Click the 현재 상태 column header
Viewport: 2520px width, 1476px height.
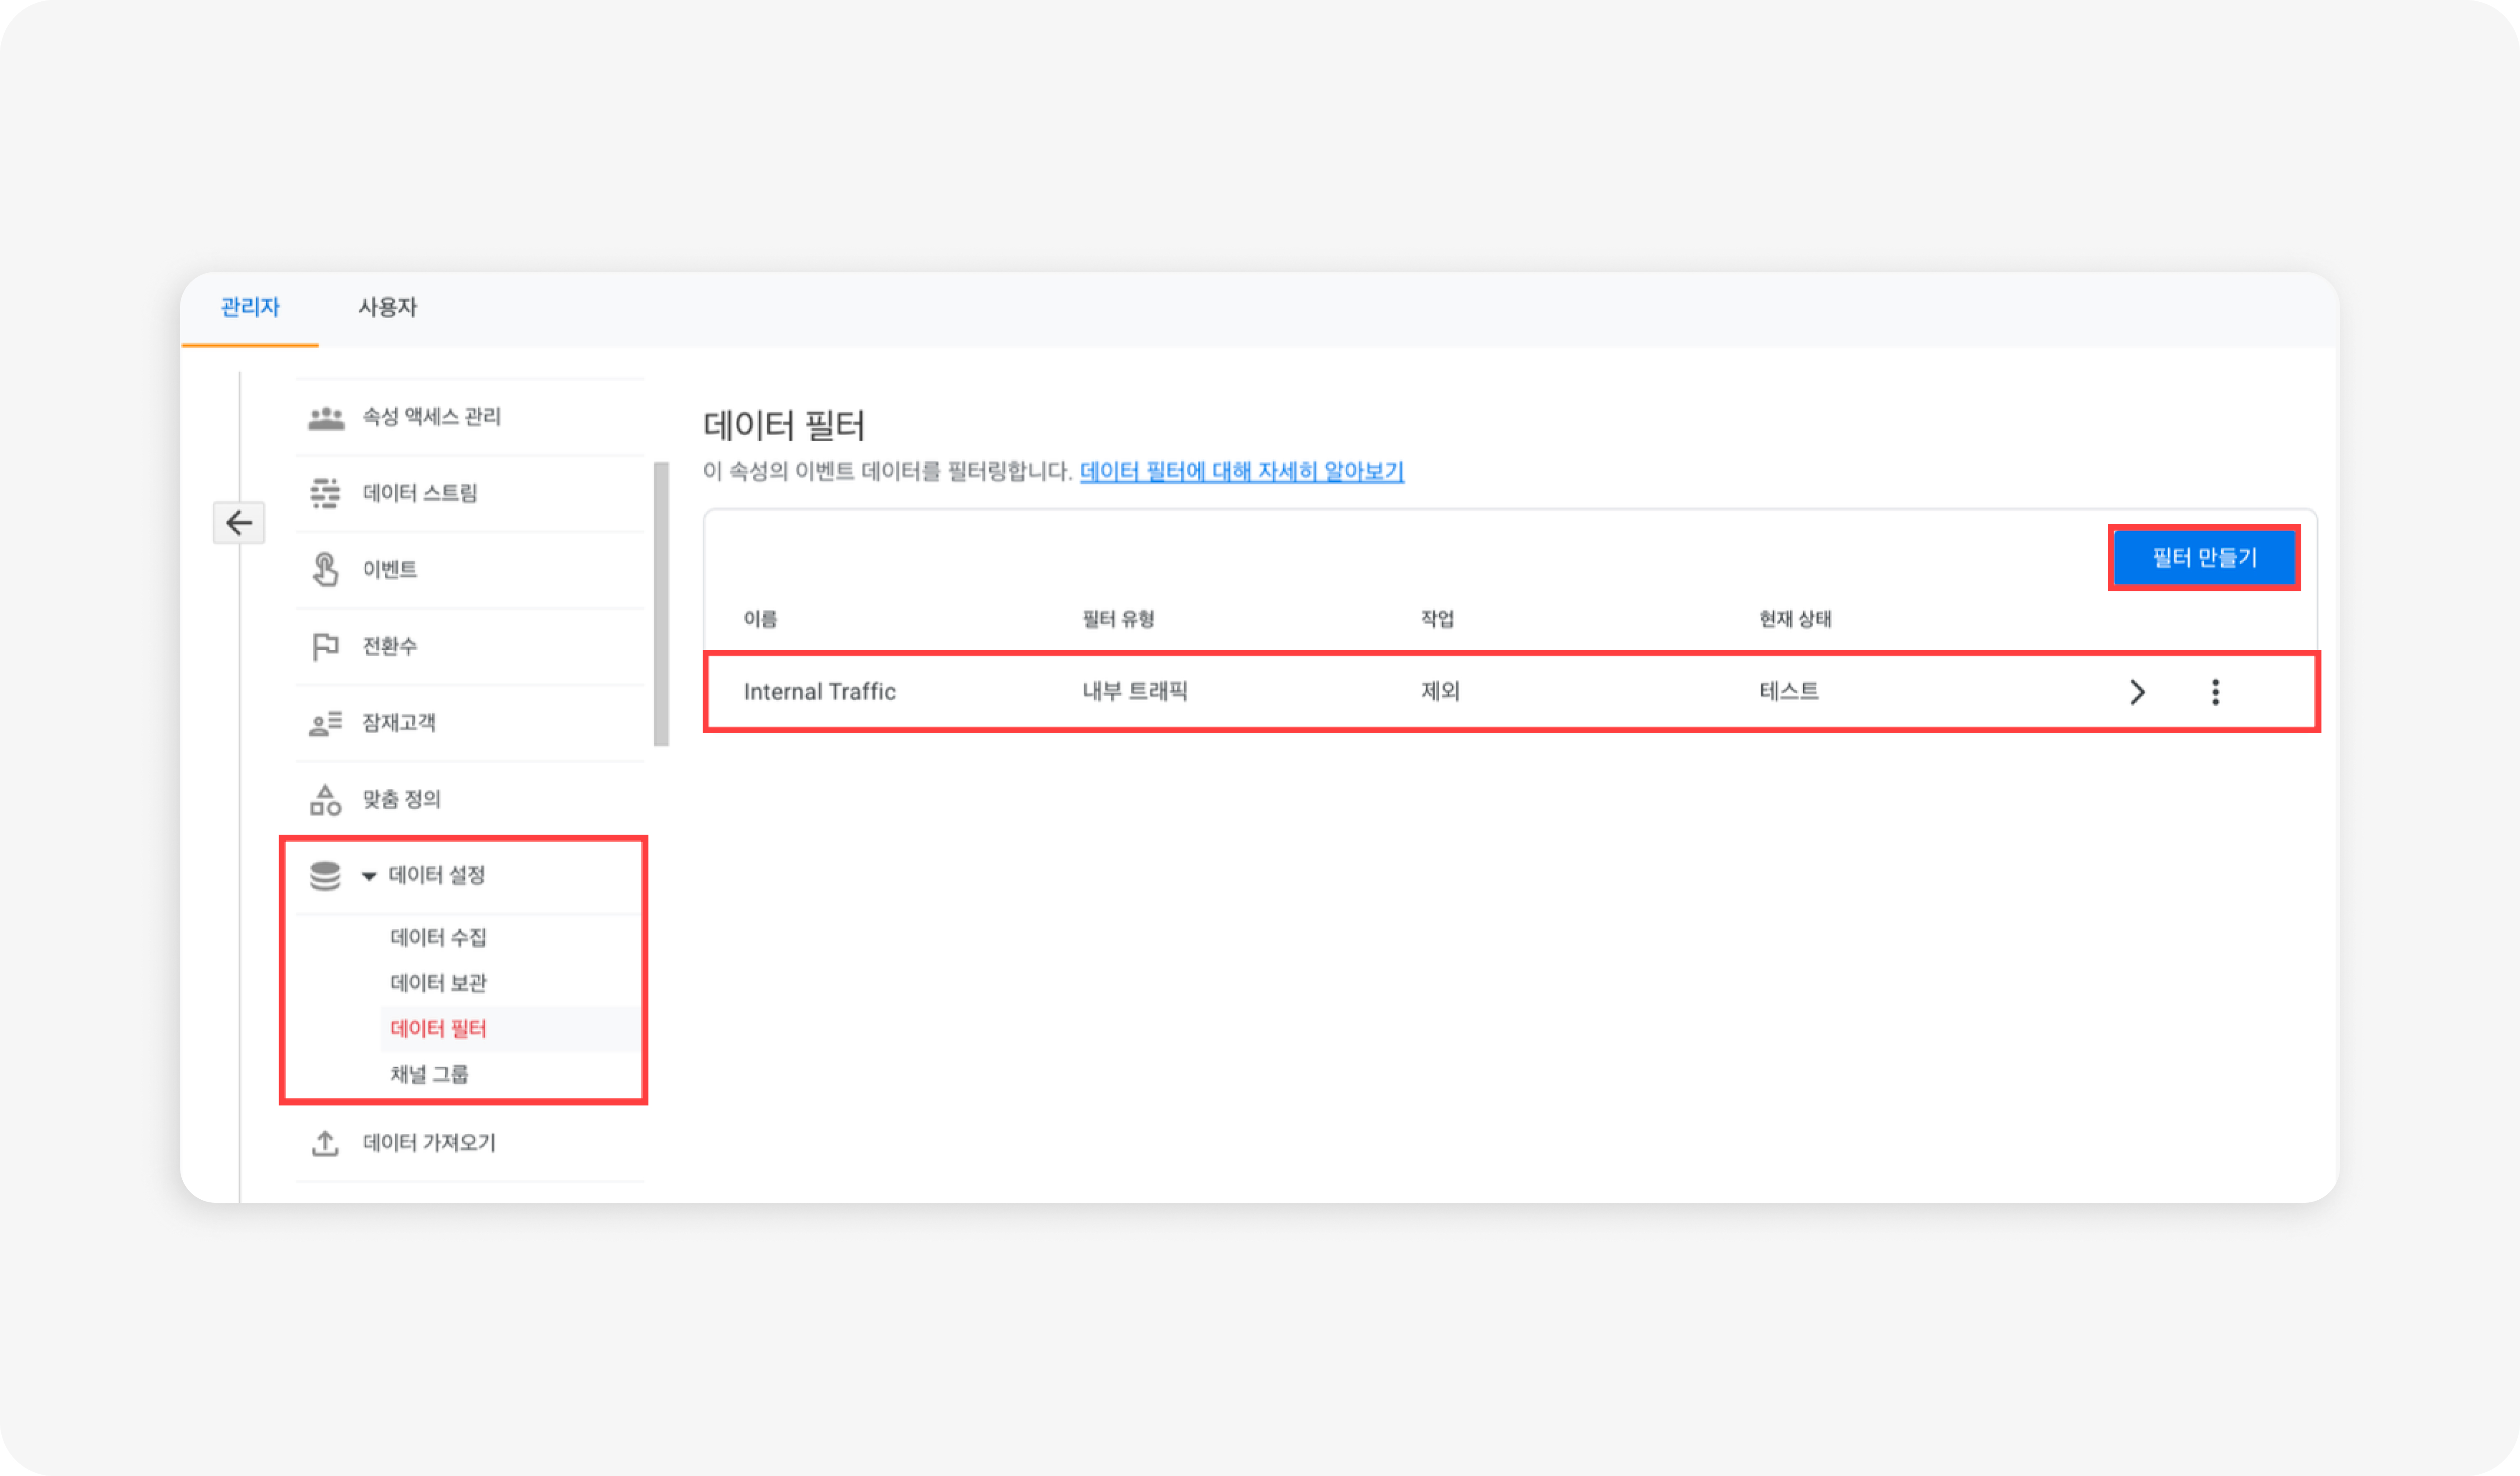1795,619
